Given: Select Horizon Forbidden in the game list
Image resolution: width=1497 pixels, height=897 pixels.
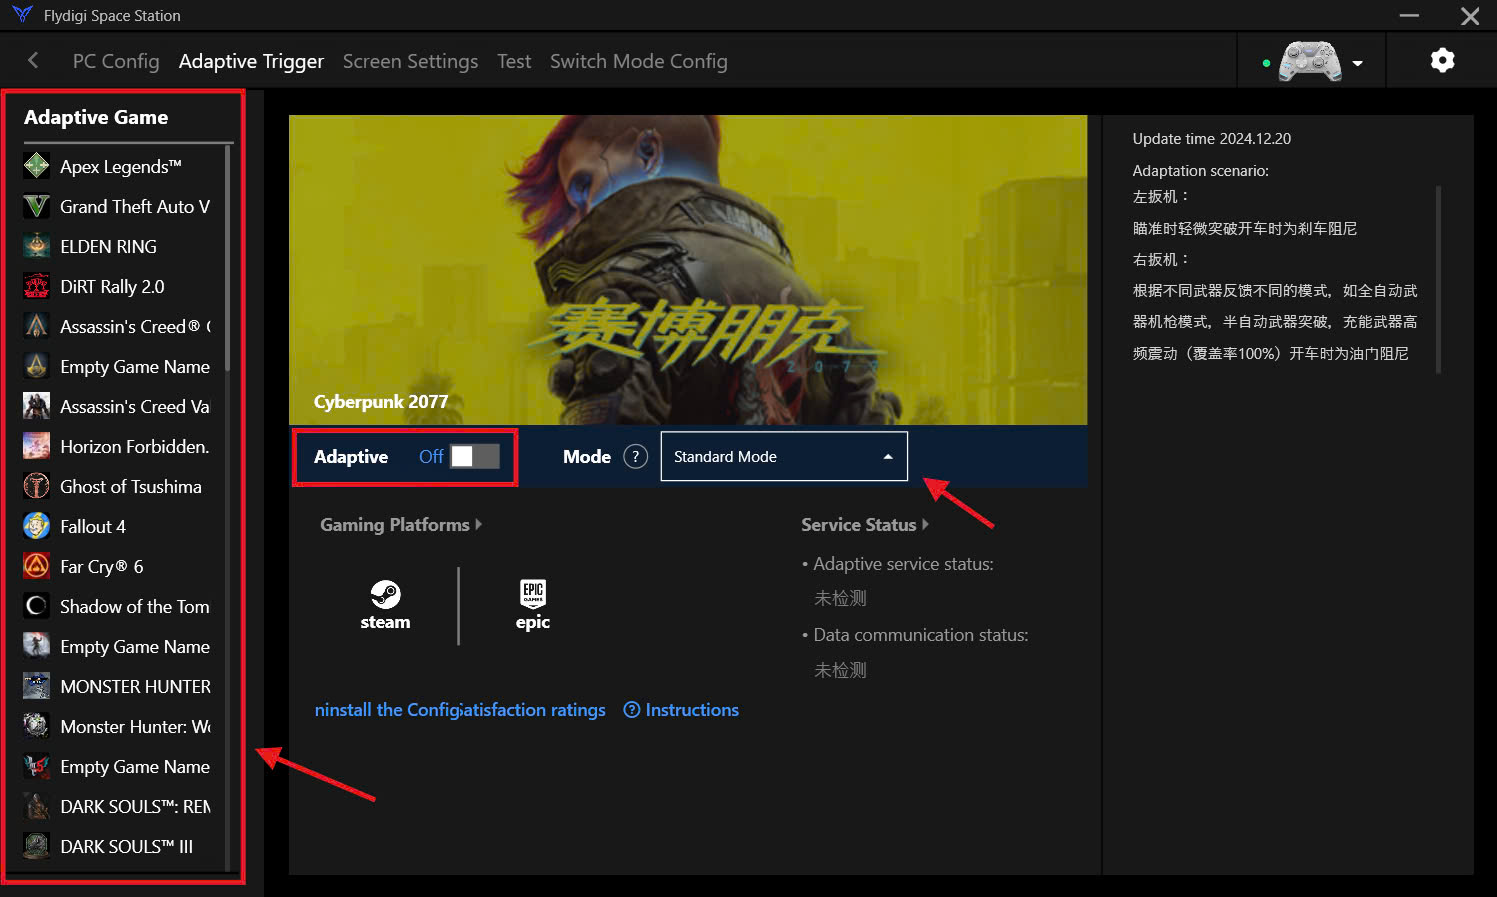Looking at the screenshot, I should coord(135,447).
